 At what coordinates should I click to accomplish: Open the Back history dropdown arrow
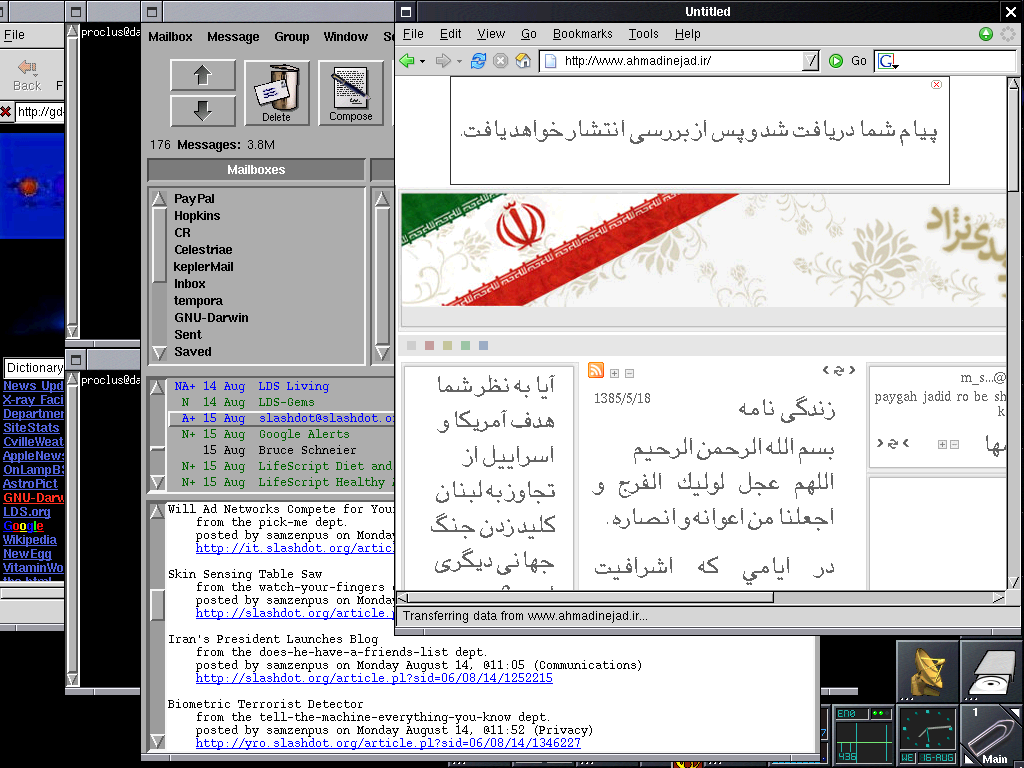(x=423, y=61)
